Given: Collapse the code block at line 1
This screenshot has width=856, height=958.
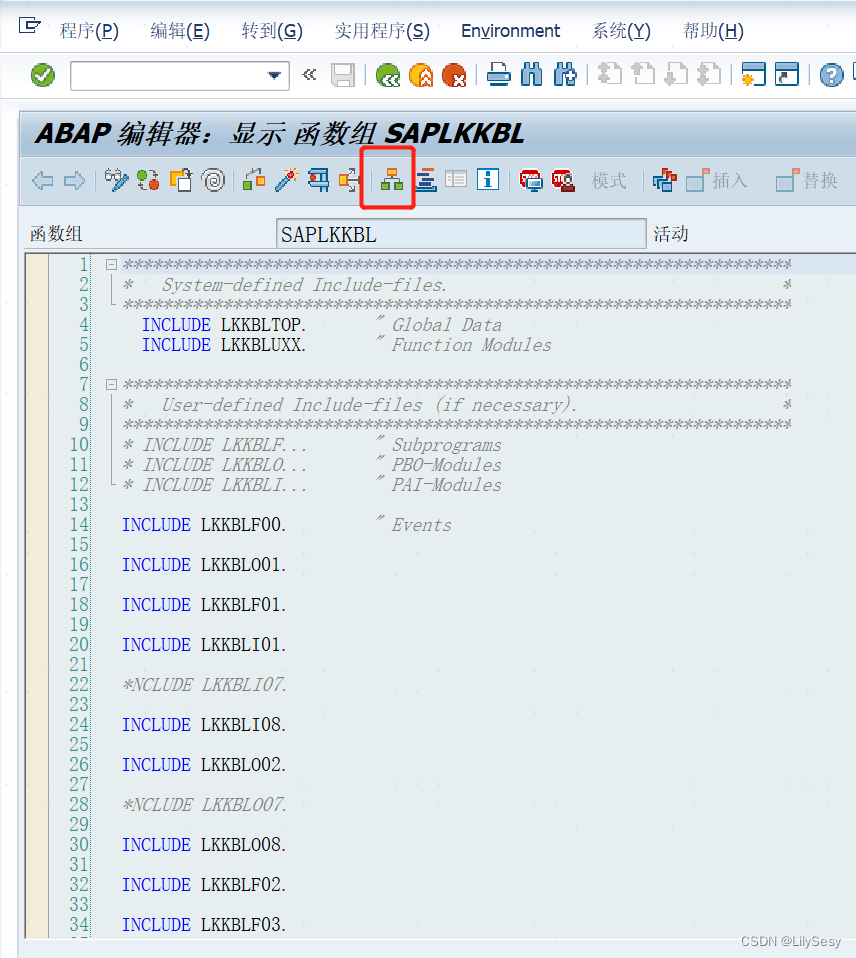Looking at the screenshot, I should pyautogui.click(x=110, y=264).
